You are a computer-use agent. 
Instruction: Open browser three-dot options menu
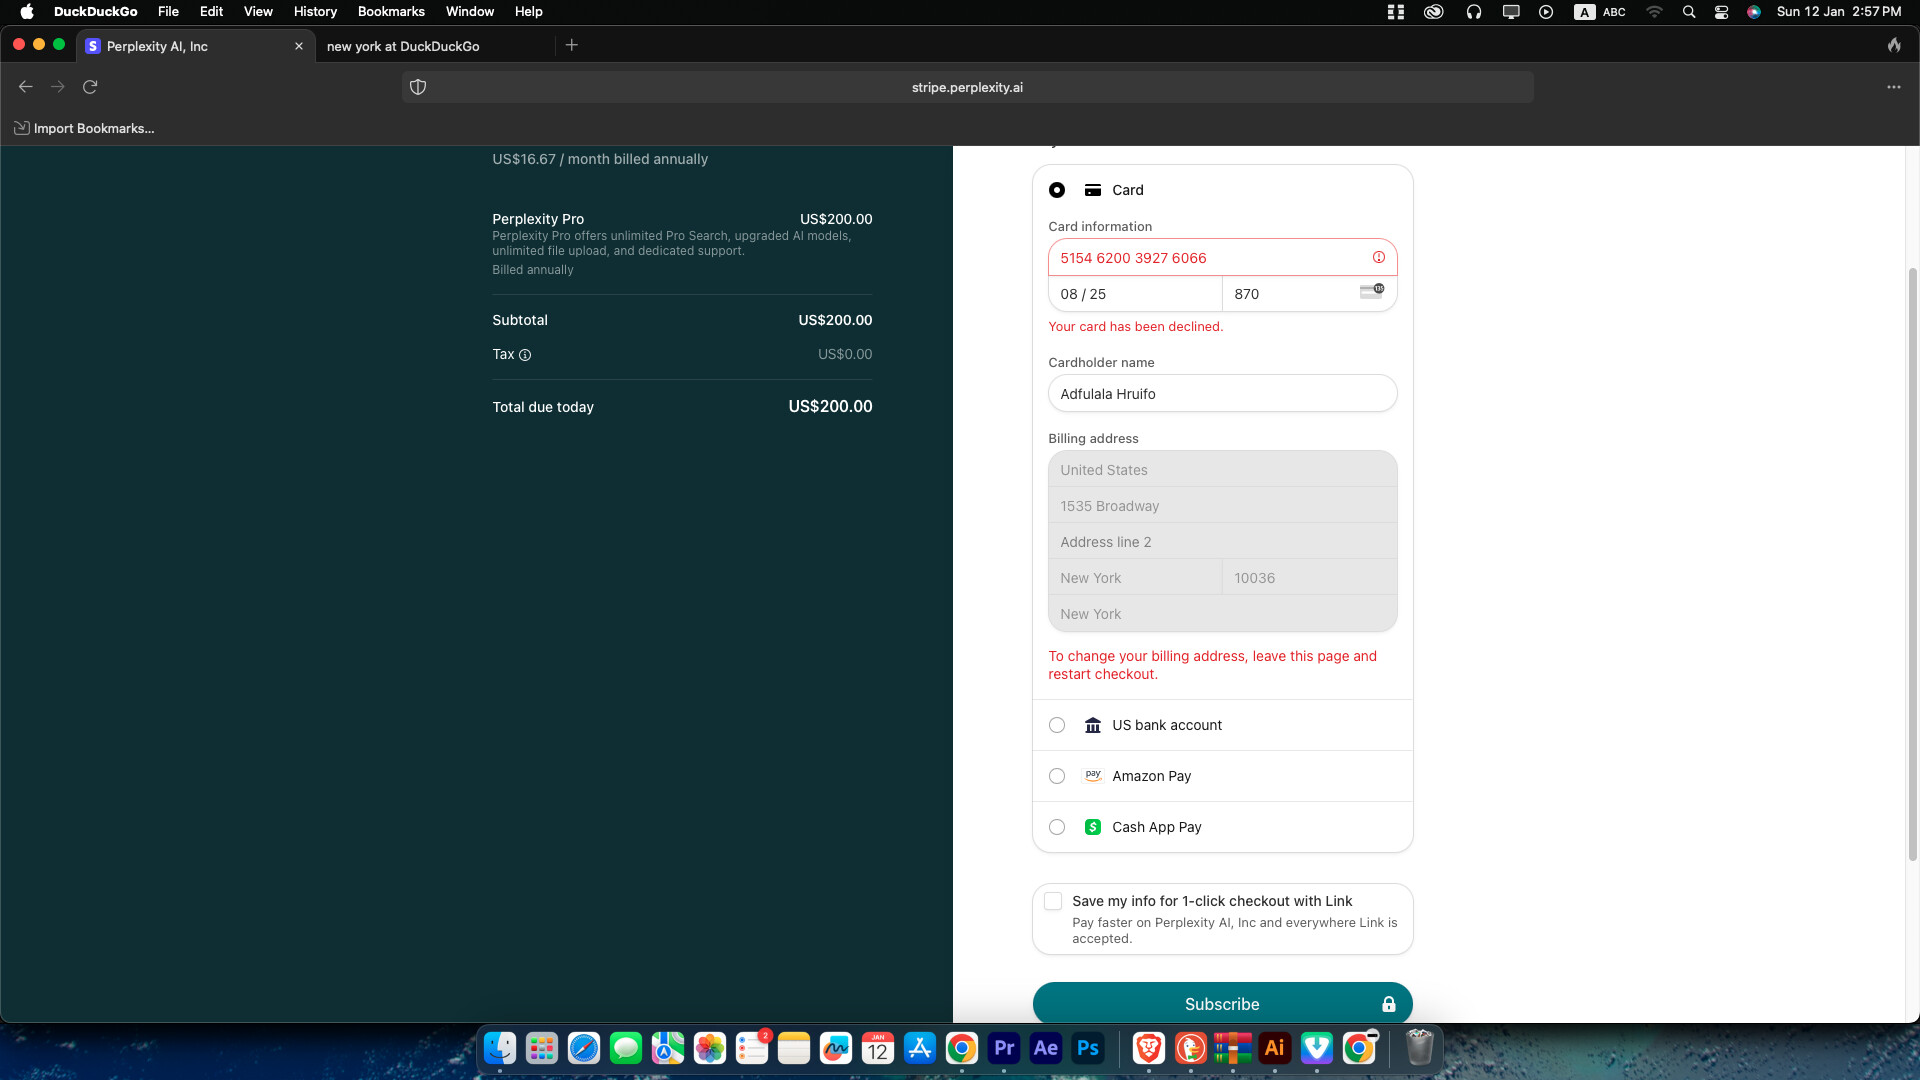(1894, 87)
